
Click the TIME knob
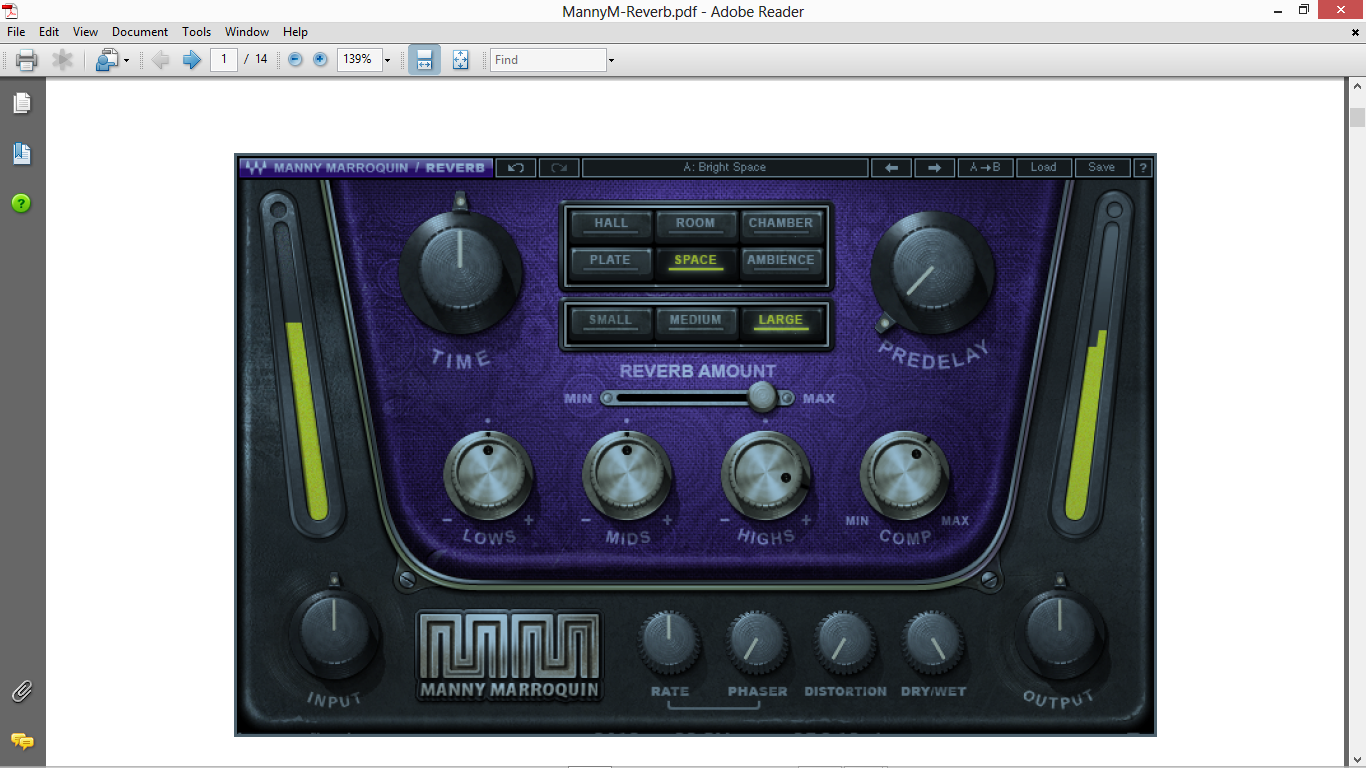point(460,270)
